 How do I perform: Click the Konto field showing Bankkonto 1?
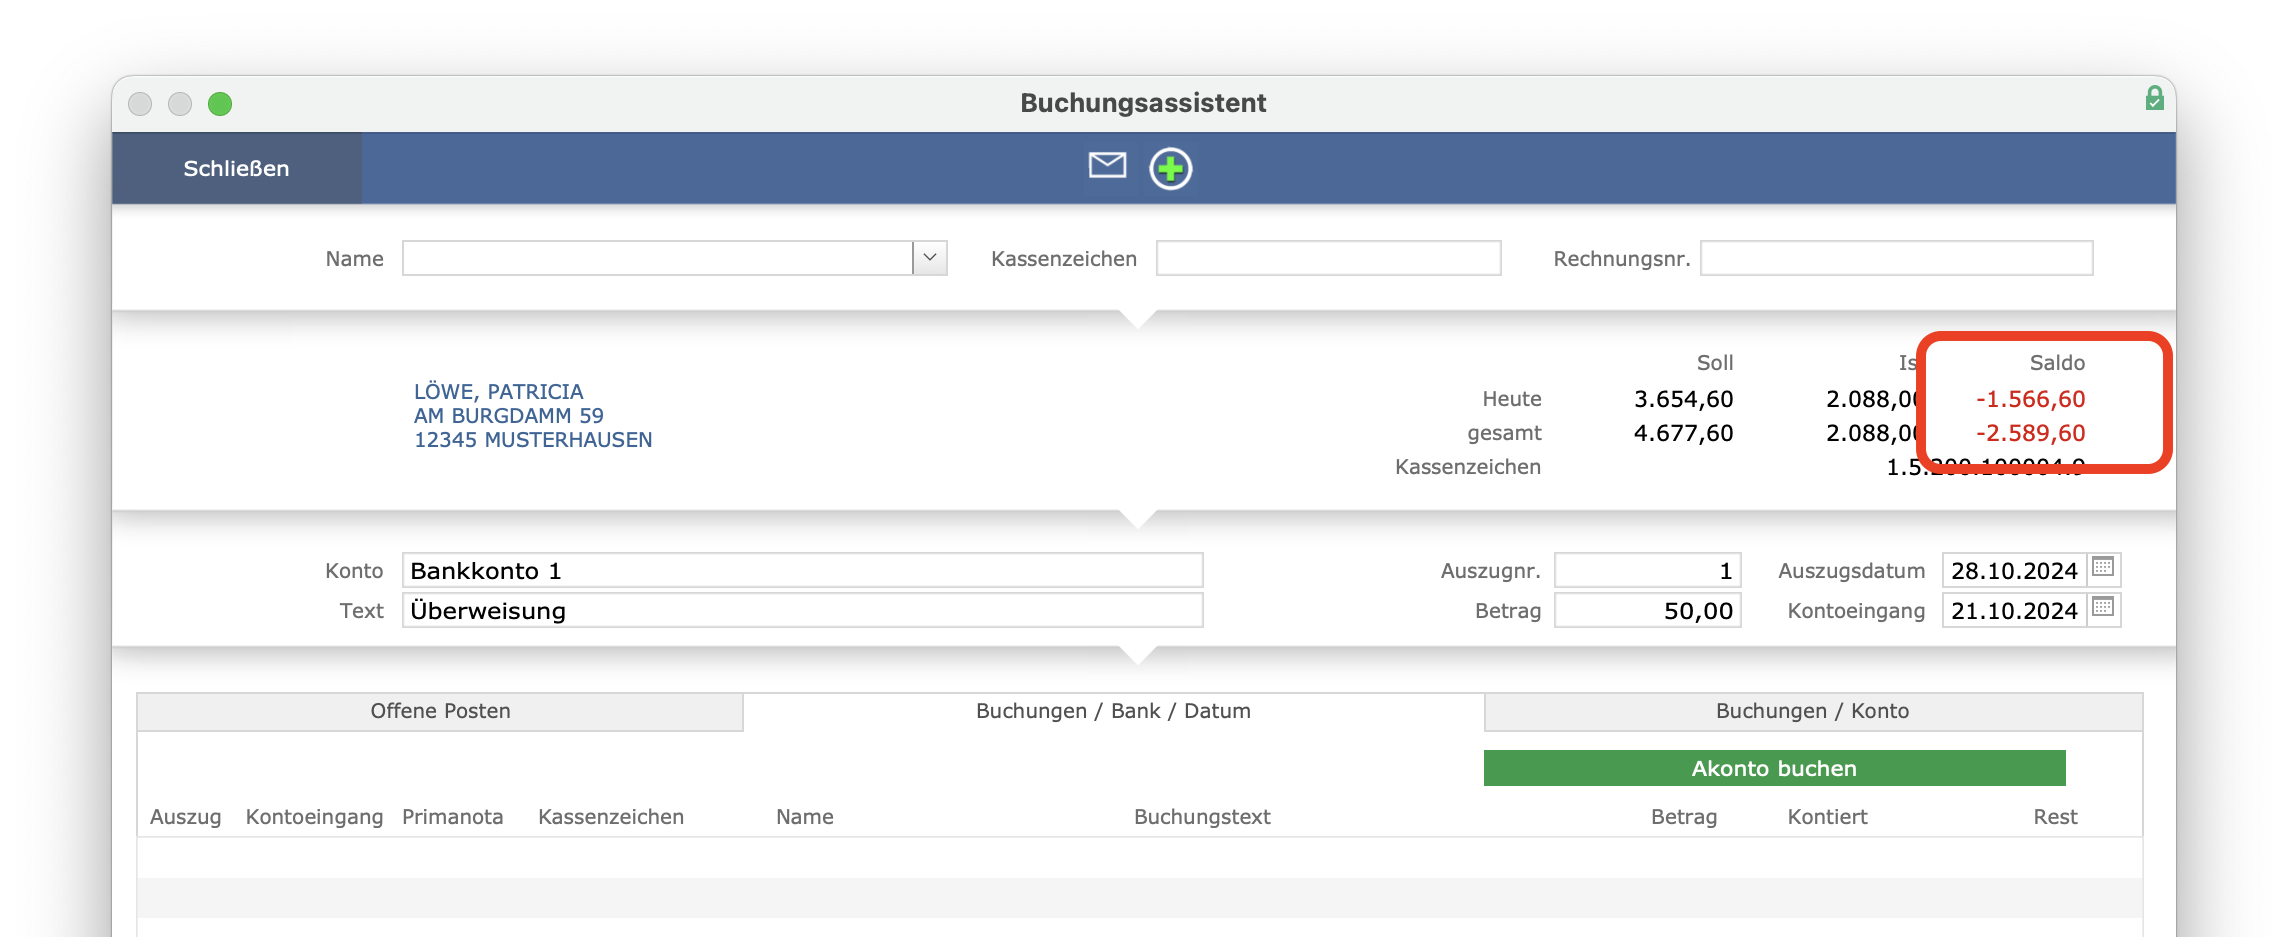click(x=802, y=570)
